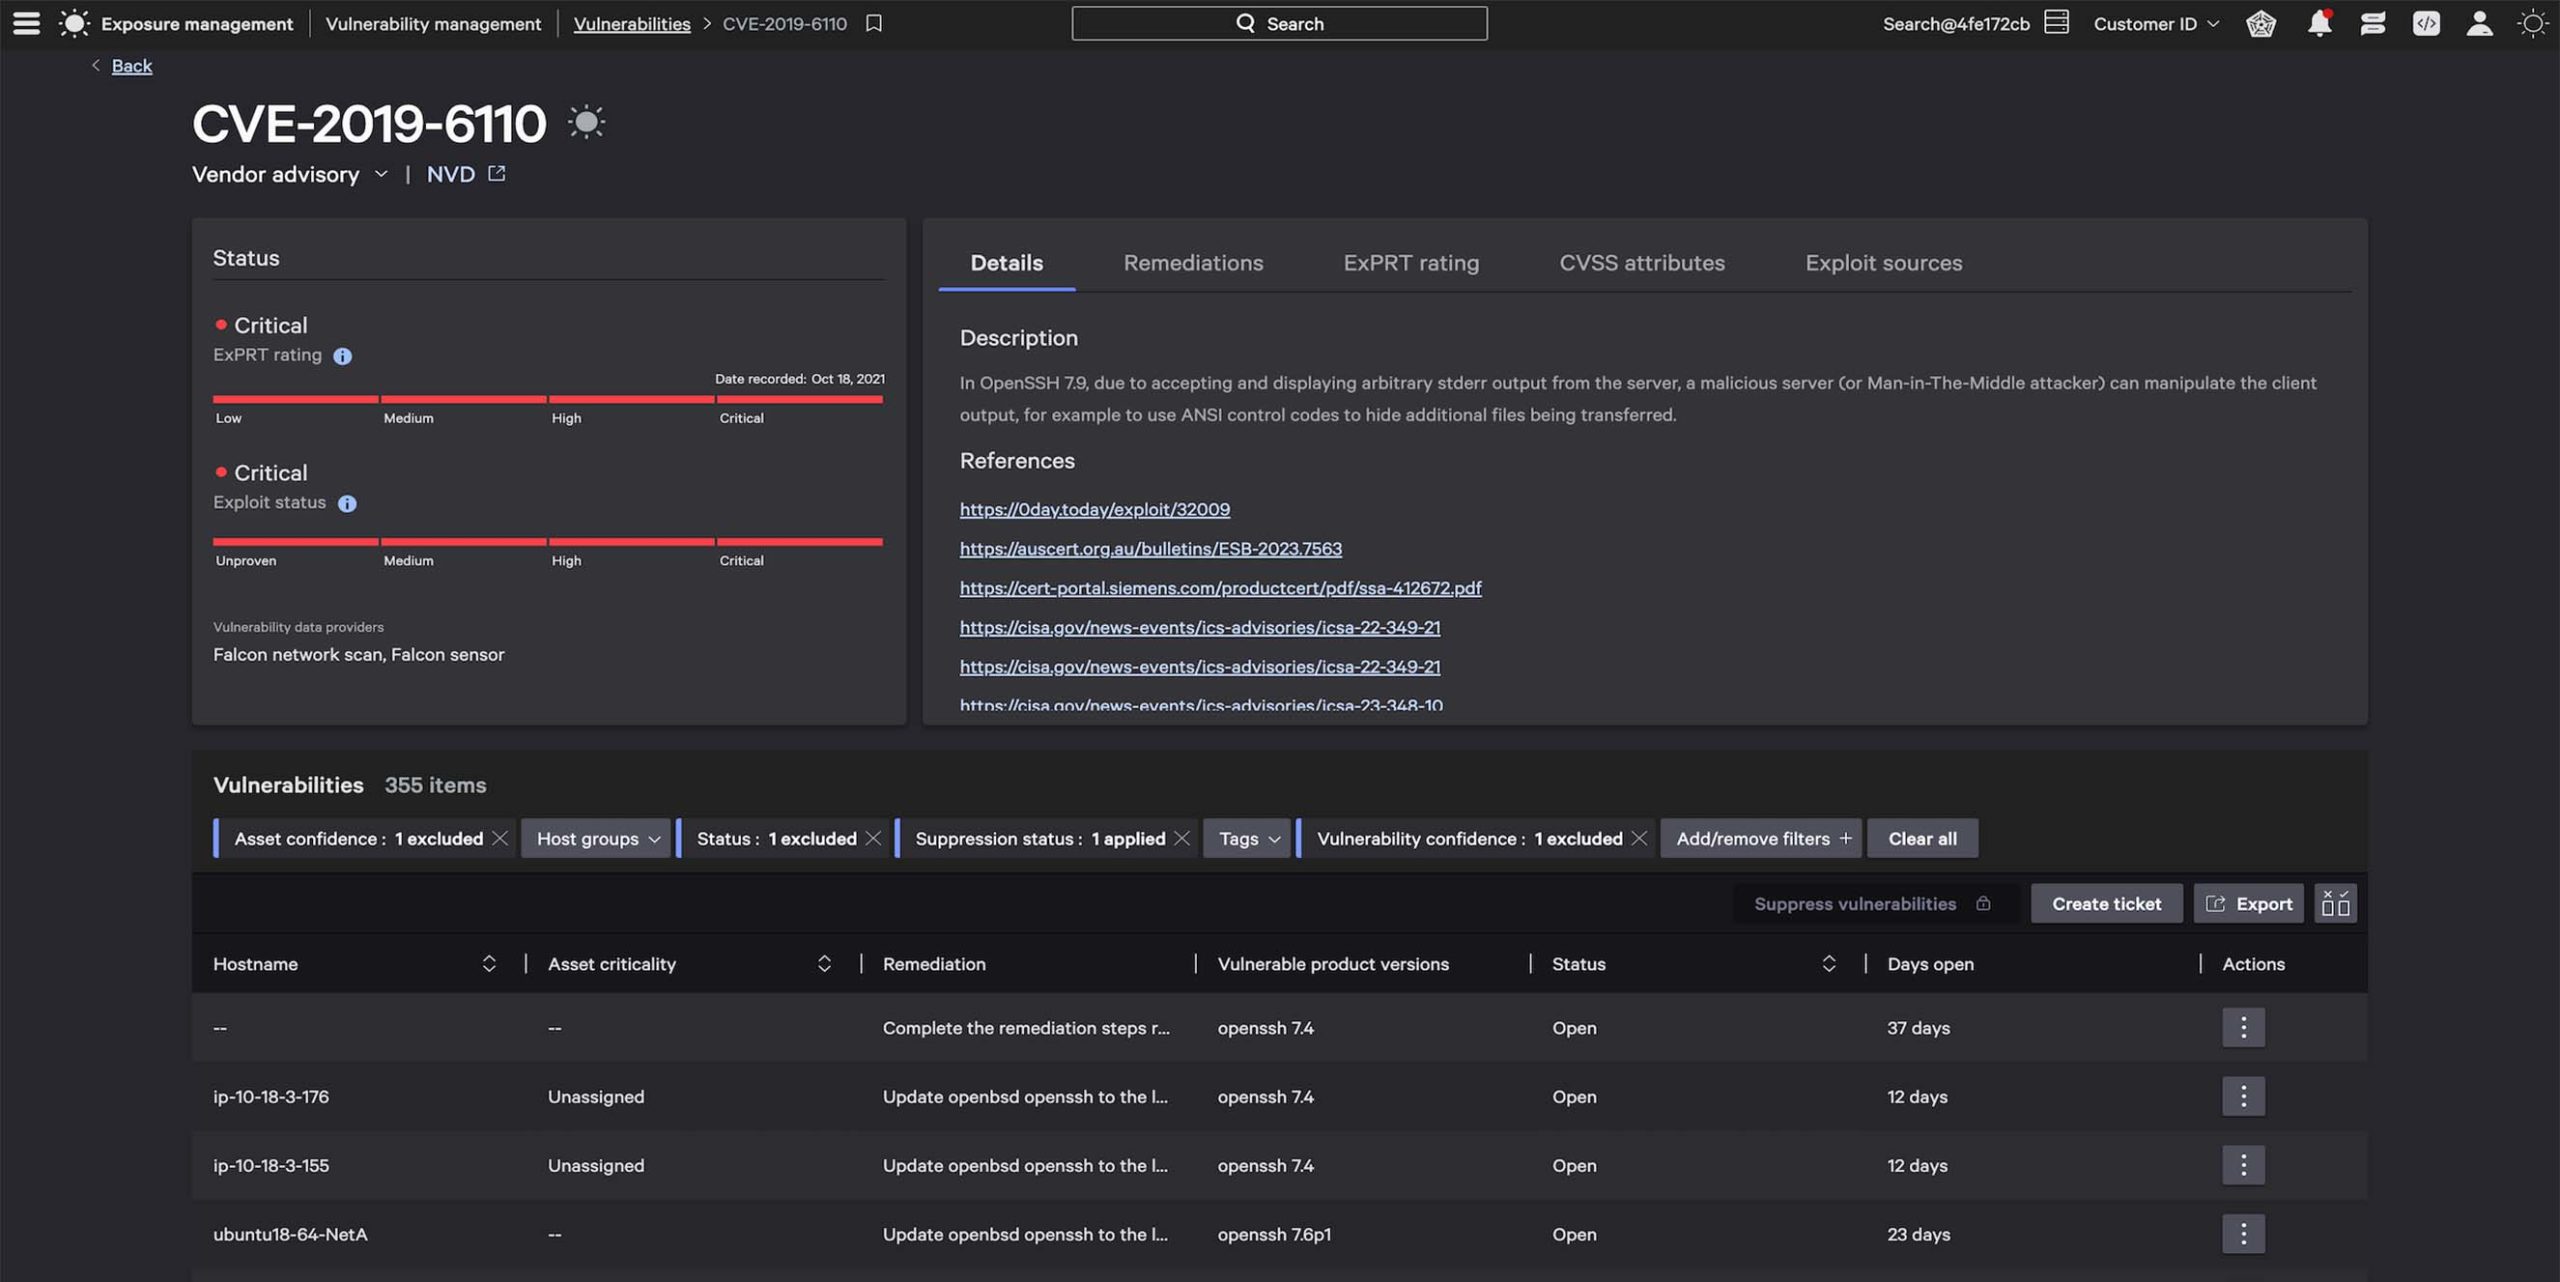Clear all applied filters
The height and width of the screenshot is (1282, 2560).
click(x=1922, y=838)
